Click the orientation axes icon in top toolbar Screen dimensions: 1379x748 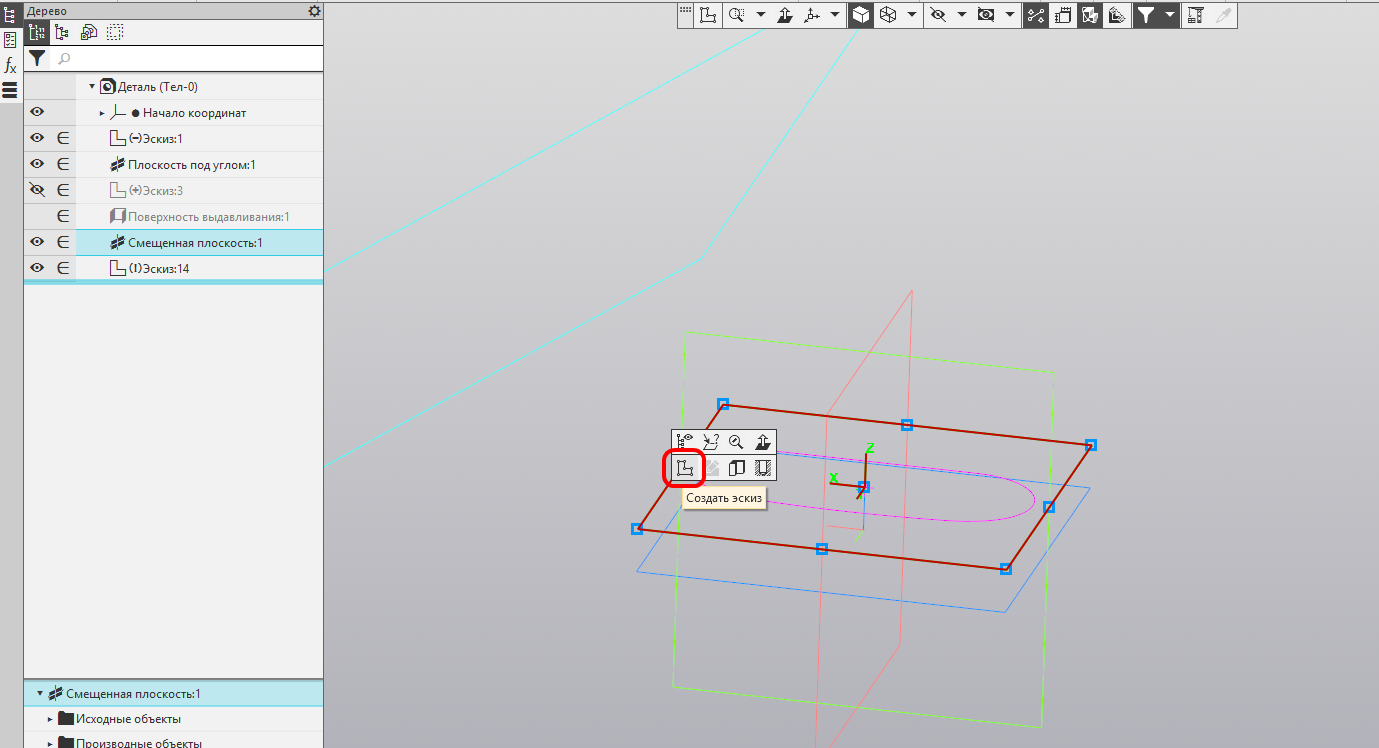click(x=812, y=15)
